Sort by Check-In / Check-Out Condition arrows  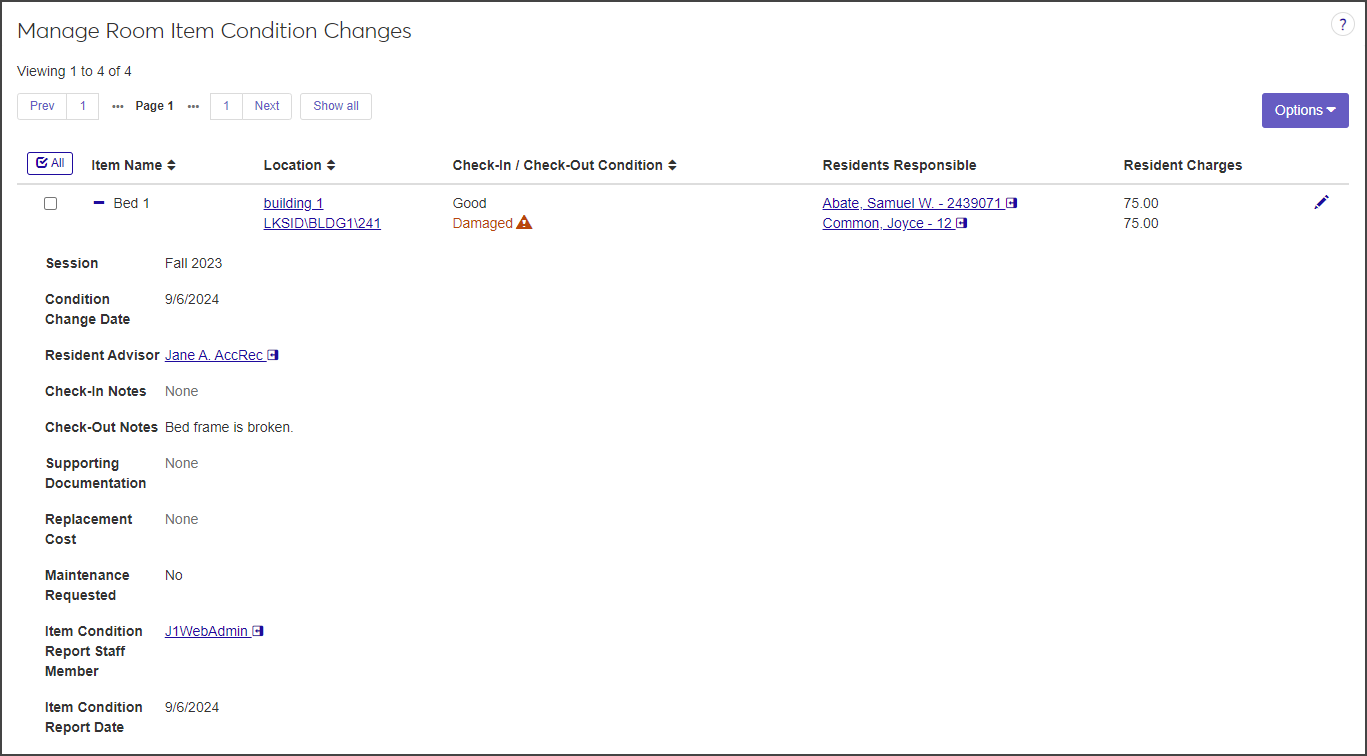[672, 165]
